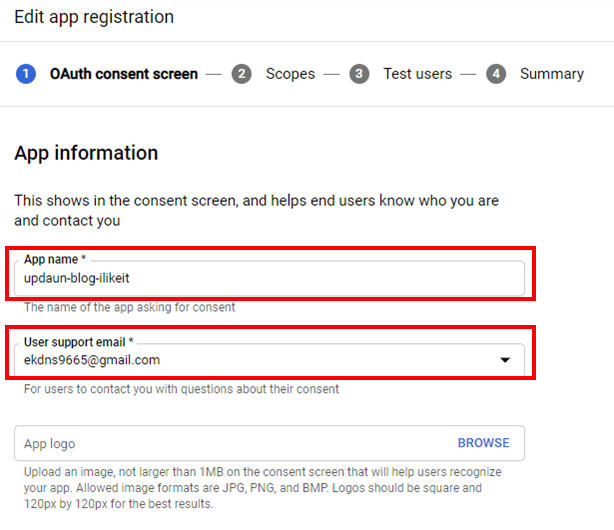Click the App logo field

click(x=269, y=443)
